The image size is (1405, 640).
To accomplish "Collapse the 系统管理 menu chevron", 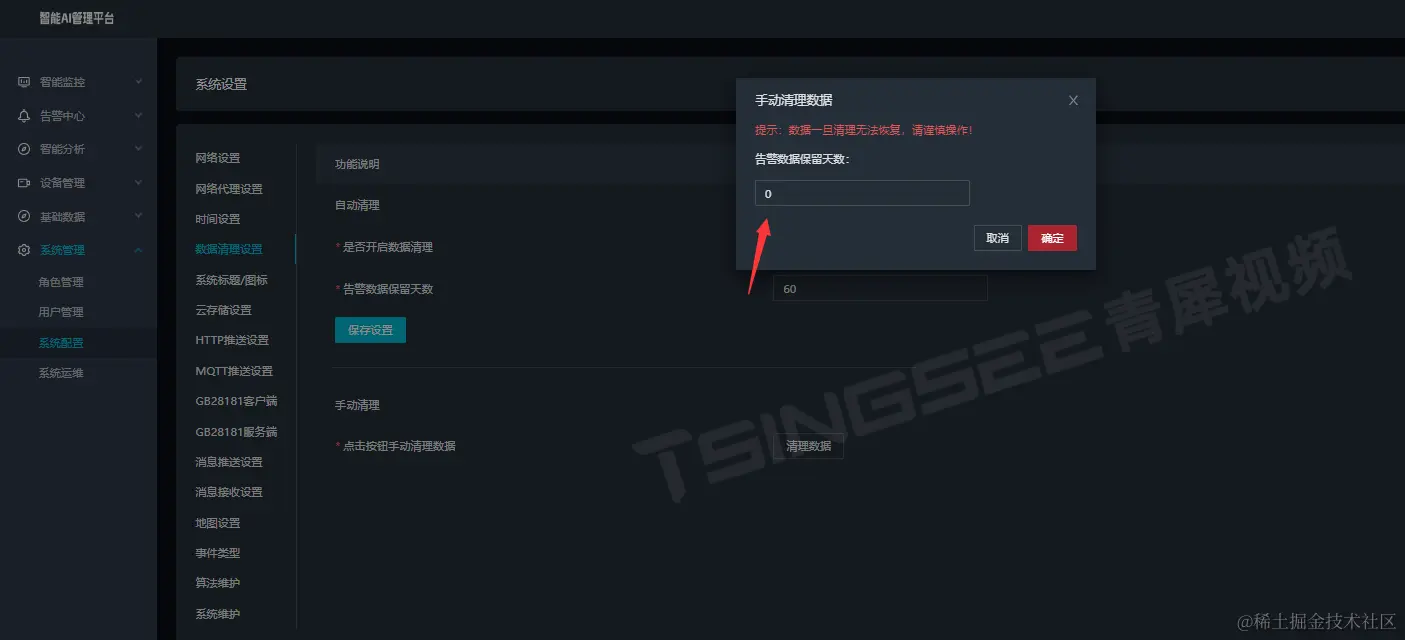I will pyautogui.click(x=138, y=250).
